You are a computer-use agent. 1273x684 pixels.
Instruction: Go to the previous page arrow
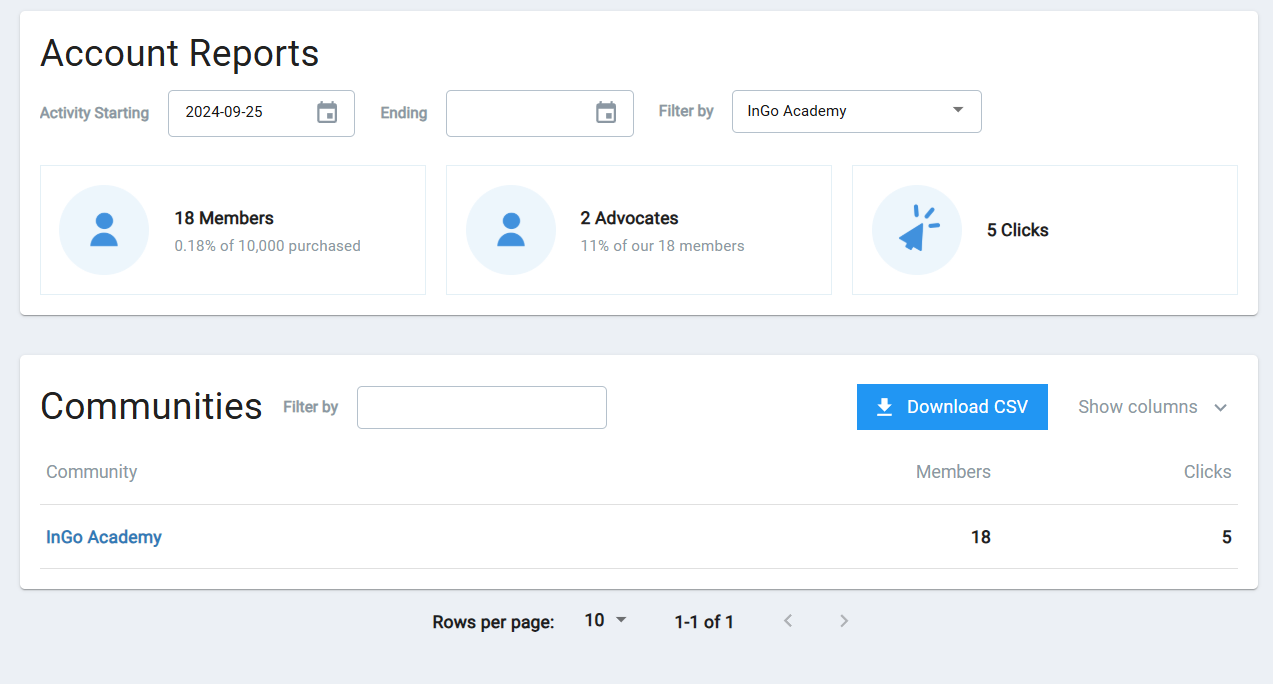coord(788,621)
